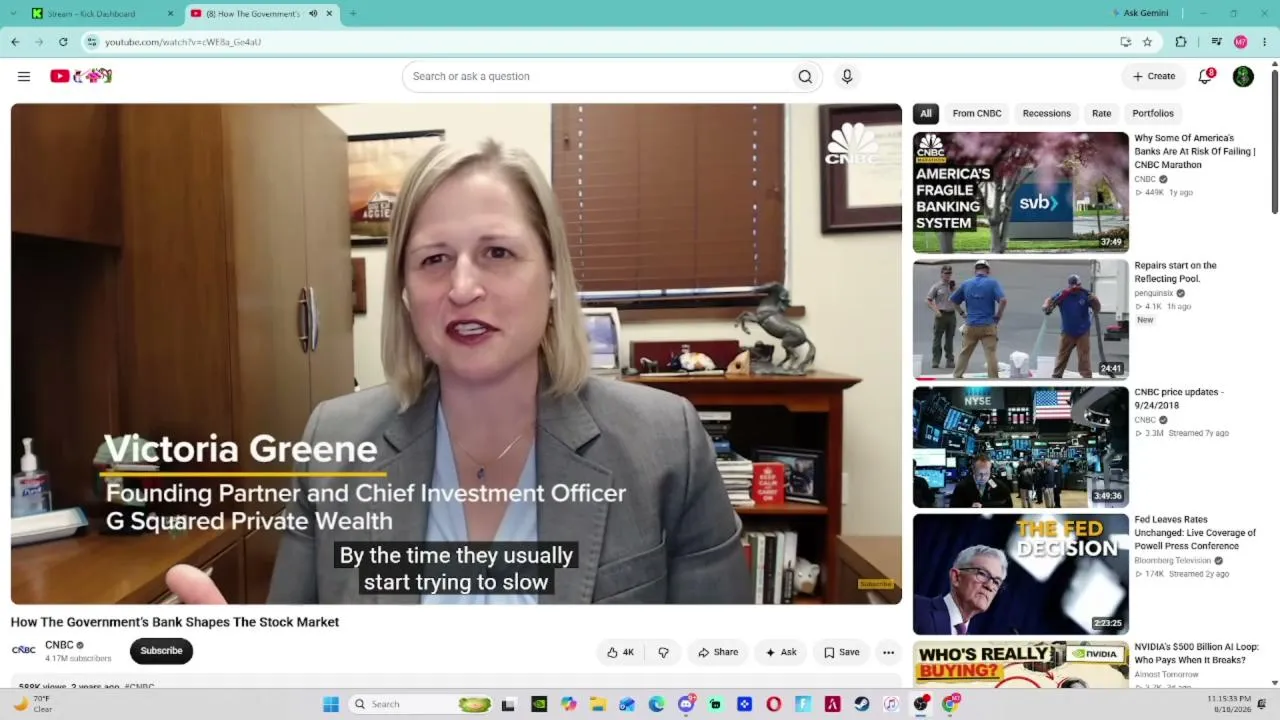Open File Explorer from the taskbar
Image resolution: width=1280 pixels, height=720 pixels.
pos(597,704)
